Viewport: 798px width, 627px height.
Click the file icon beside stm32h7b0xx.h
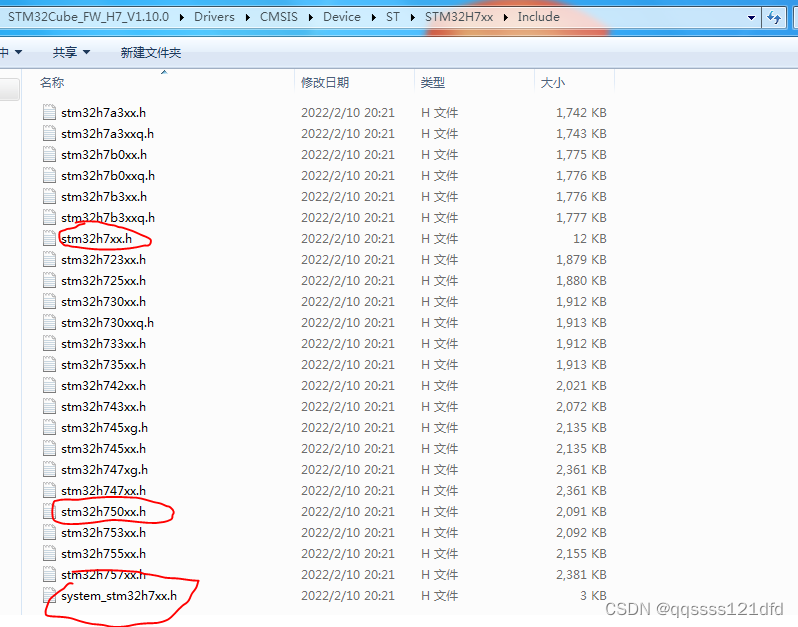49,154
